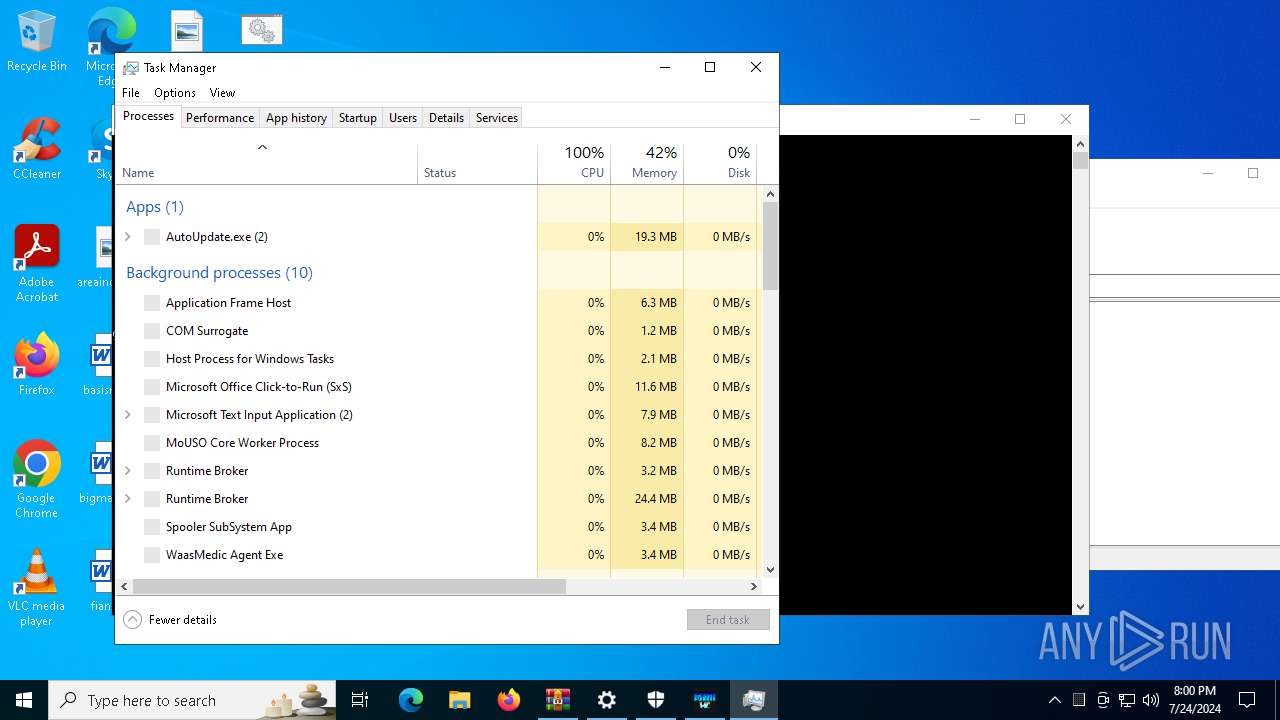Click the Spooler SubSystem App icon
This screenshot has height=720, width=1280.
152,527
